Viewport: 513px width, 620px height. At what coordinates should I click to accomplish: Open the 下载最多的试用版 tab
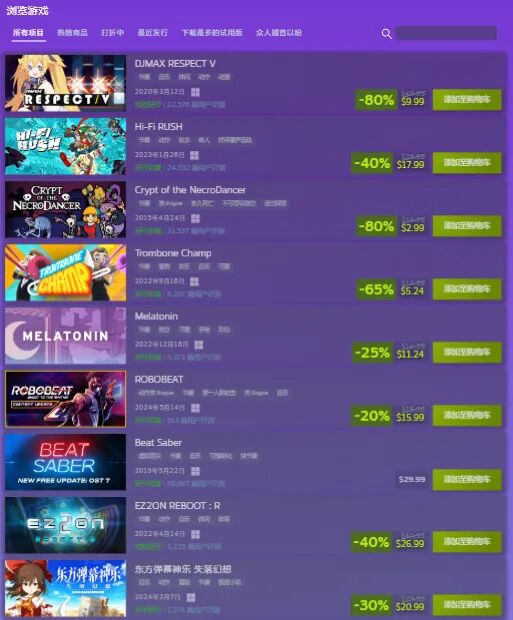[x=212, y=32]
